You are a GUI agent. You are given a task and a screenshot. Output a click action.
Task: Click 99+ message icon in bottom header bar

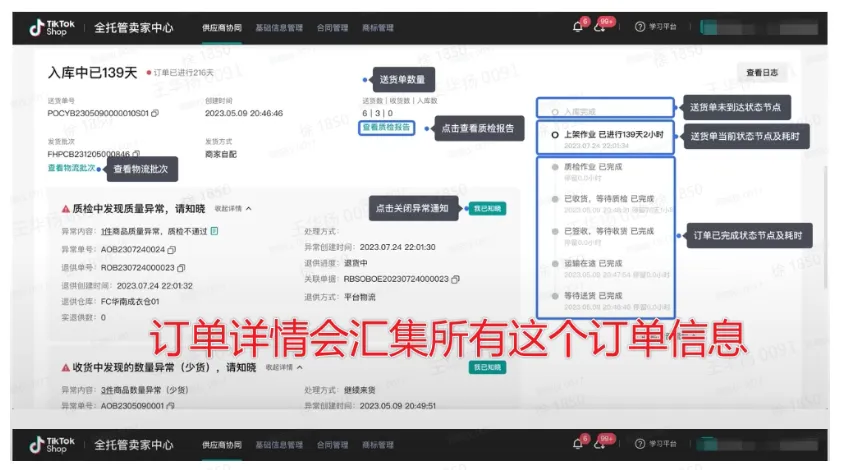599,444
